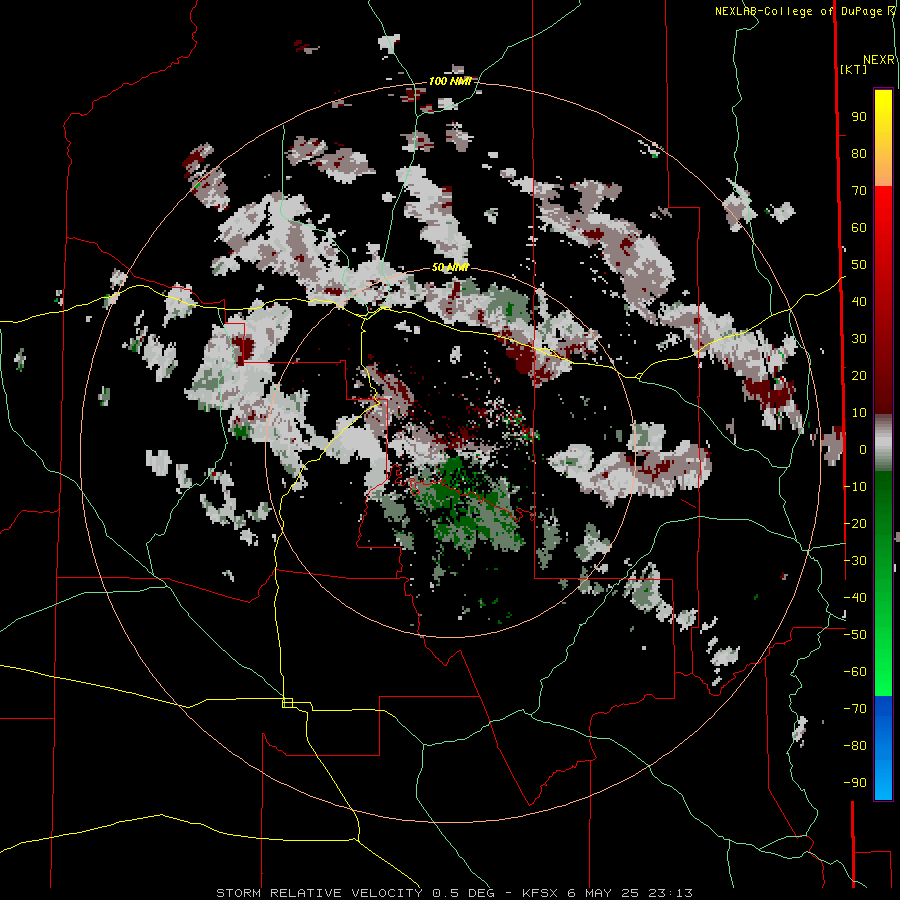Image resolution: width=900 pixels, height=900 pixels.
Task: Click the 30 value on velocity scale
Action: tap(859, 339)
